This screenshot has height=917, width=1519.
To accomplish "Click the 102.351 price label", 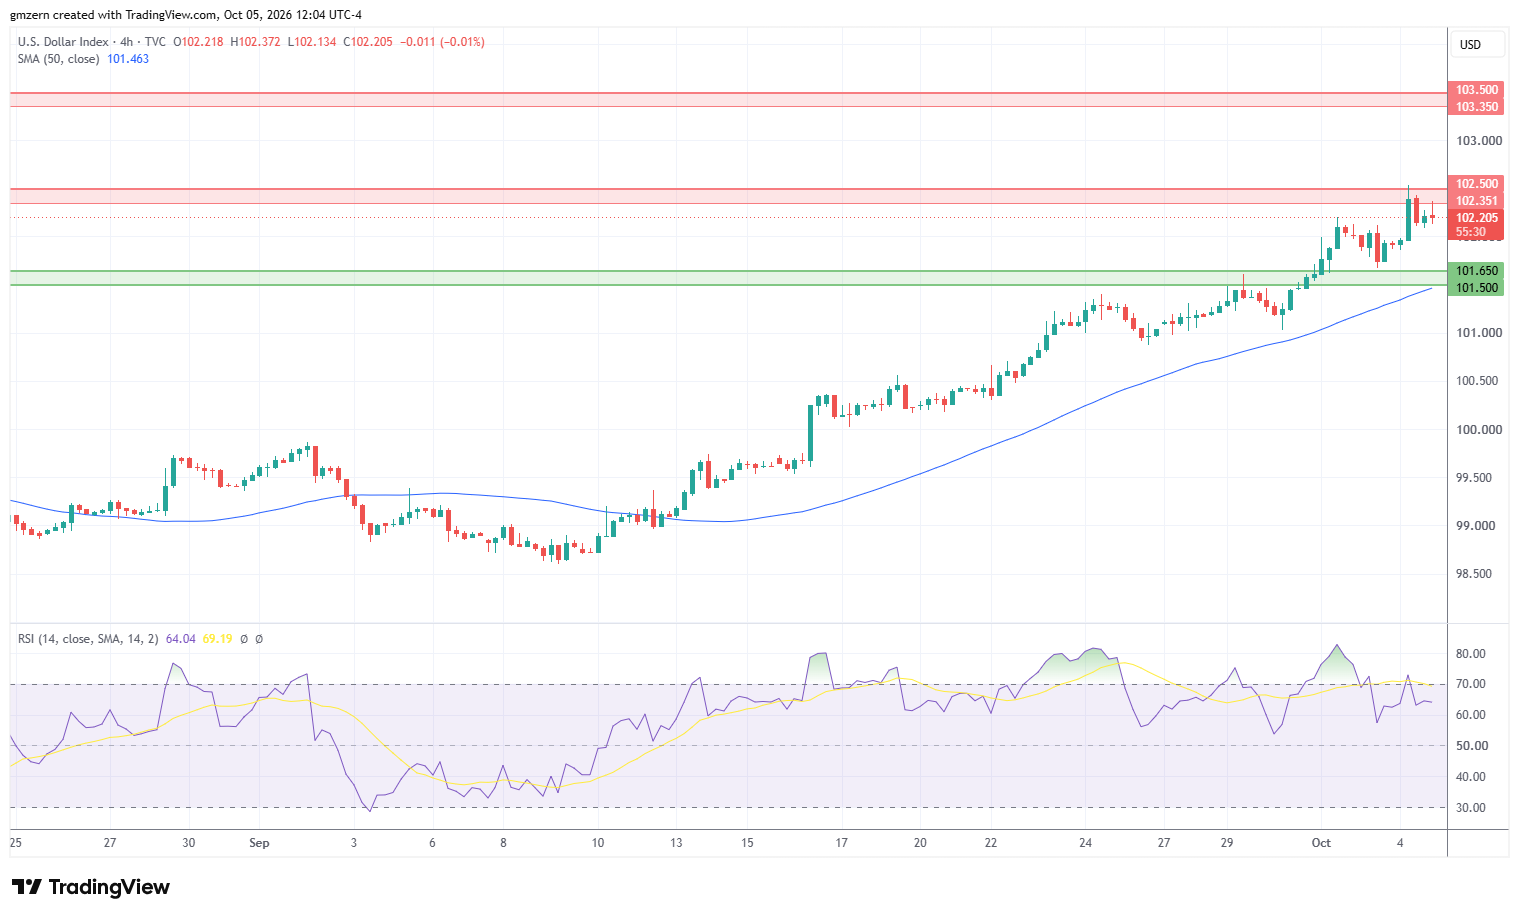I will pos(1477,201).
